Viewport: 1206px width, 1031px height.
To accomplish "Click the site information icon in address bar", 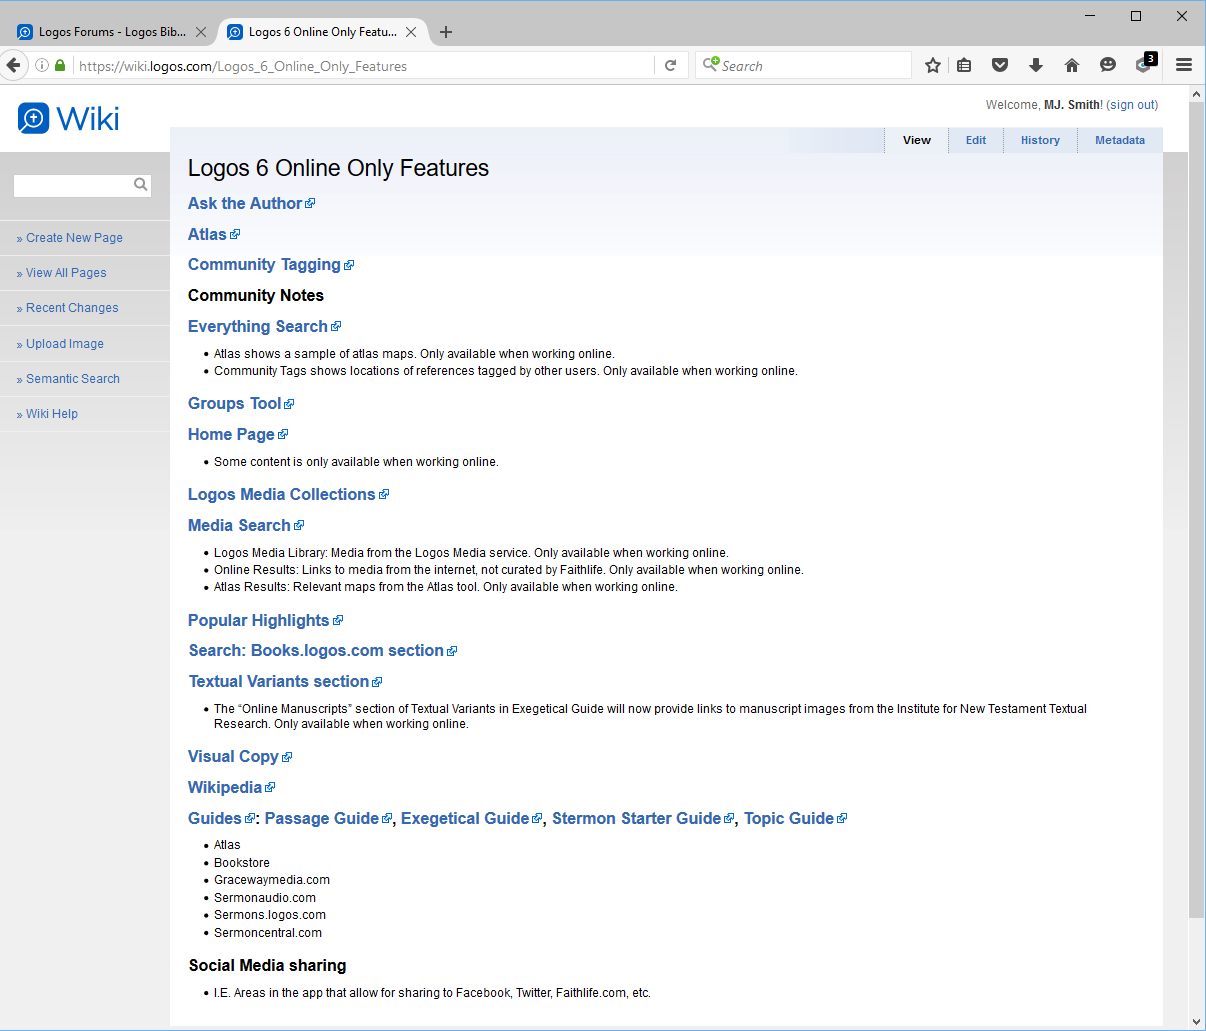I will 42,65.
